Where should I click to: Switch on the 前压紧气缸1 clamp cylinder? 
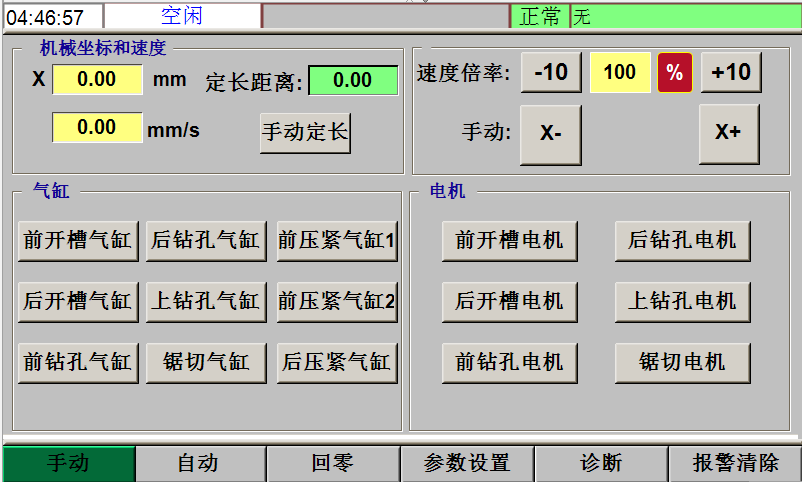(337, 241)
